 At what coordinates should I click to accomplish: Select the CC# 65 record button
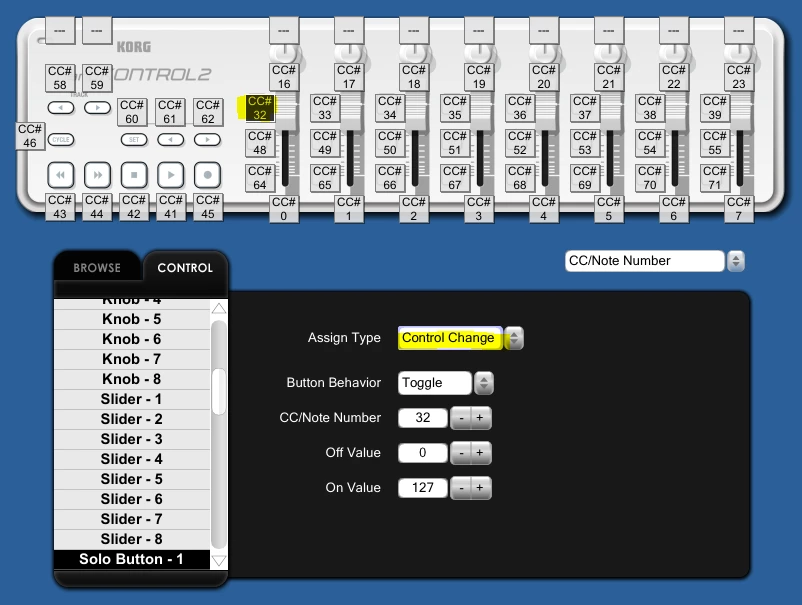click(325, 177)
